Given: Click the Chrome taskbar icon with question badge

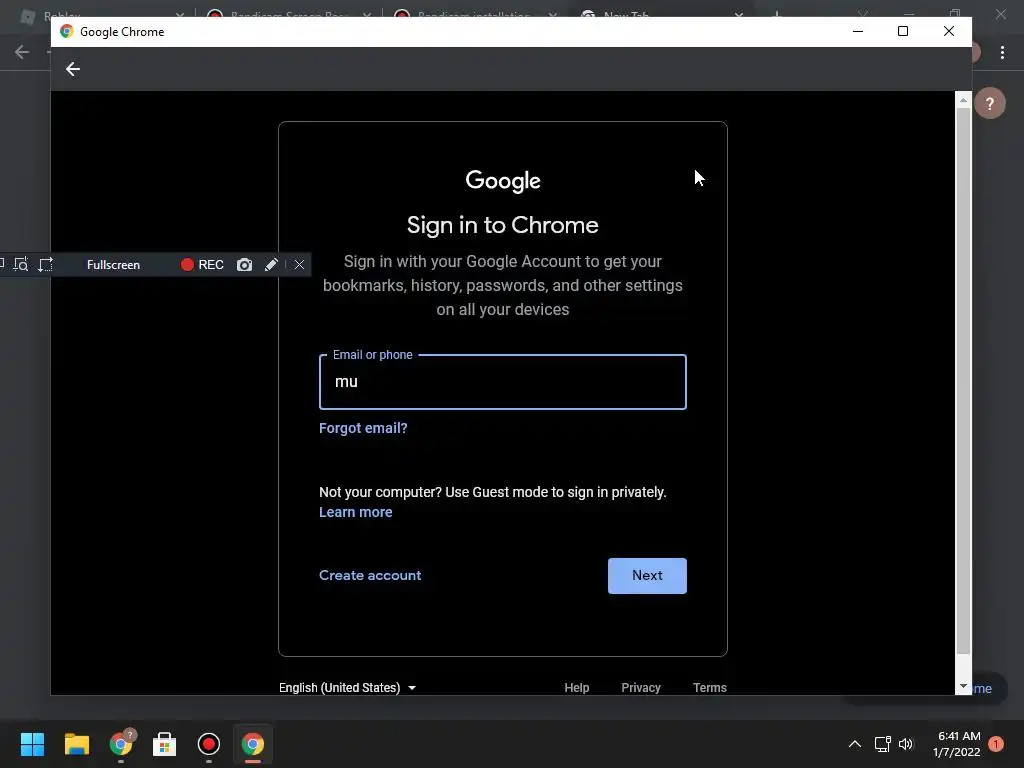Looking at the screenshot, I should click(121, 744).
